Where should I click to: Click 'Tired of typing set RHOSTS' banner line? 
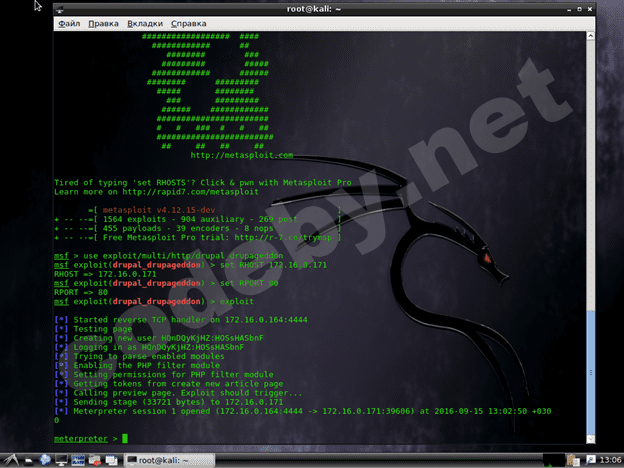203,183
